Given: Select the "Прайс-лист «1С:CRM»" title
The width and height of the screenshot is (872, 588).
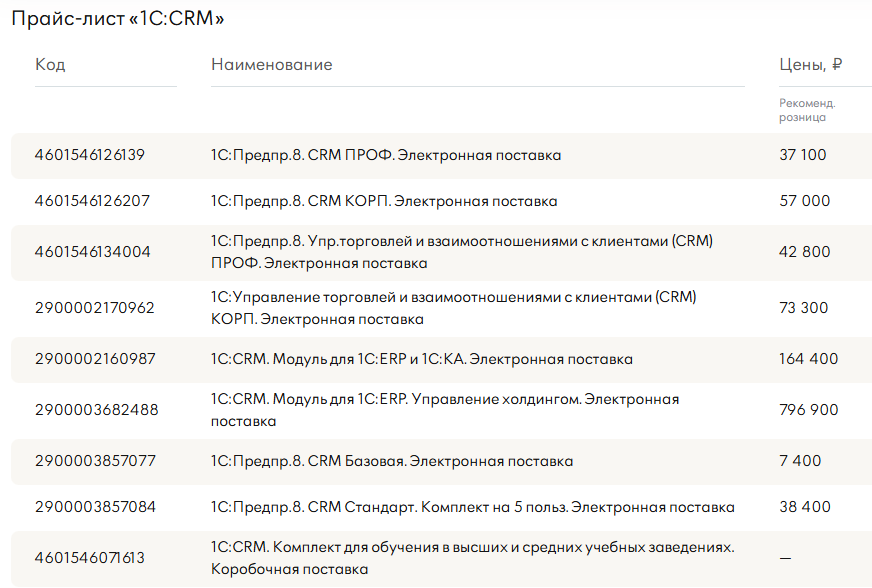Looking at the screenshot, I should (119, 18).
